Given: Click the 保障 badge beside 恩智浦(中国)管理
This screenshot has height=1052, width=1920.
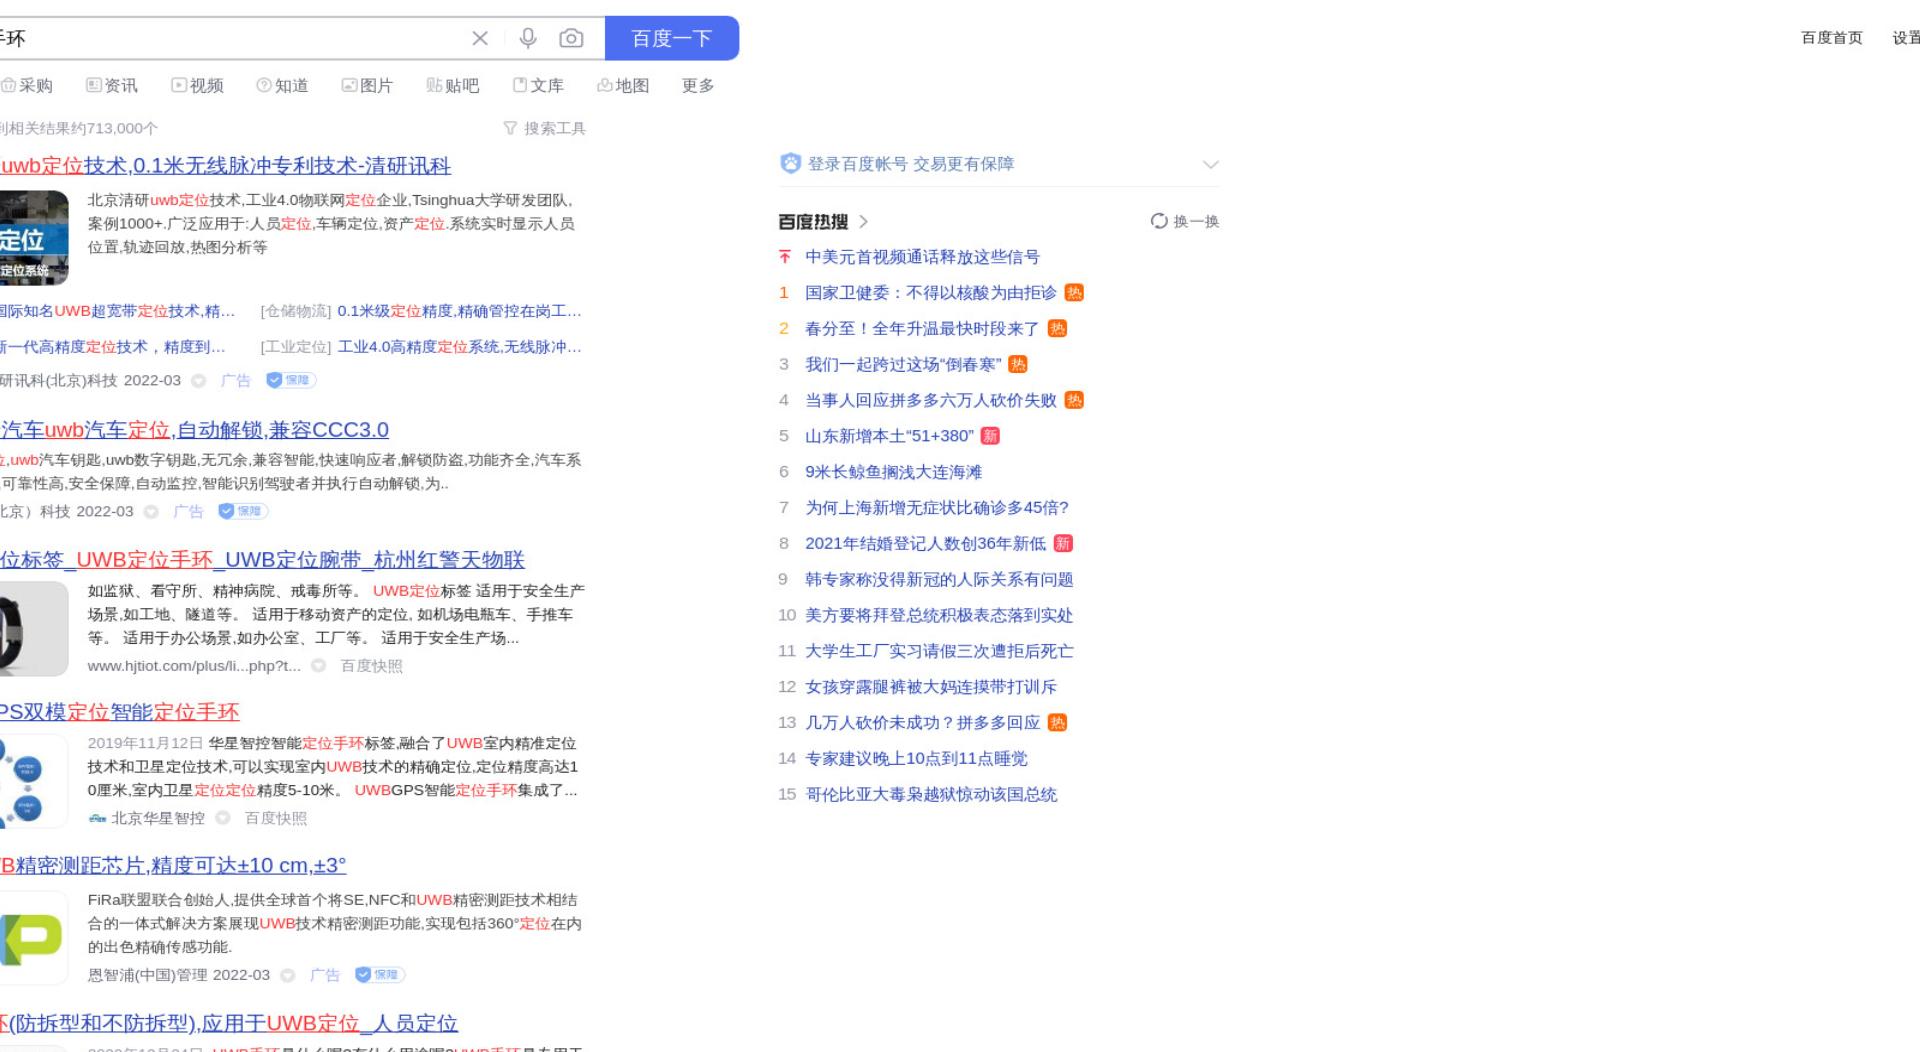Looking at the screenshot, I should pos(380,975).
